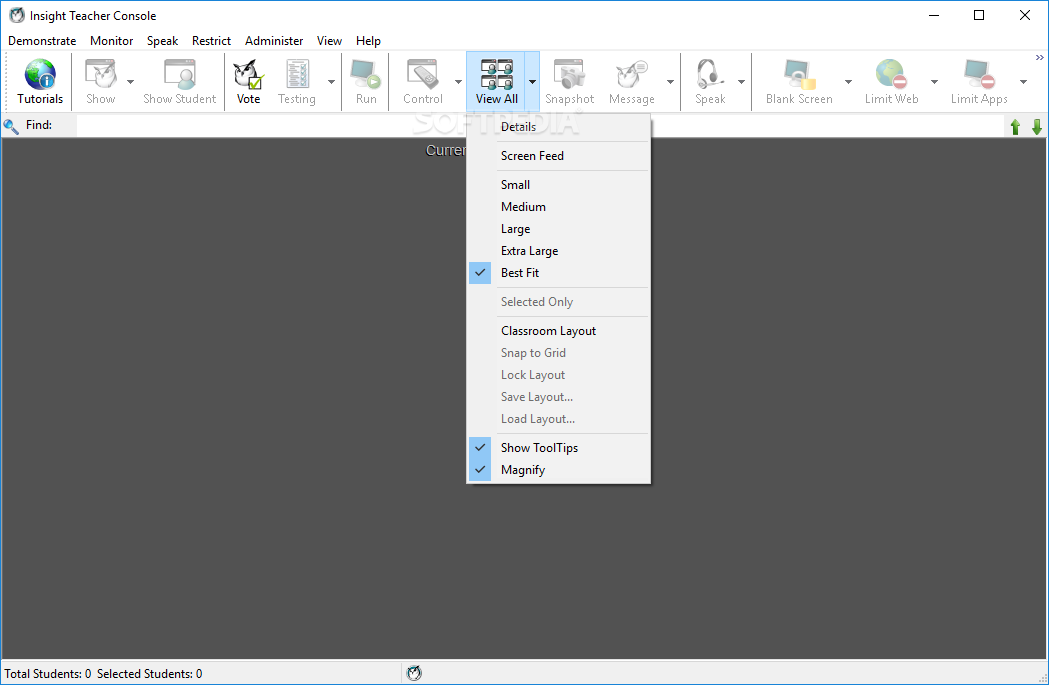The image size is (1049, 685).
Task: Choose Load Layout... entry
Action: click(x=559, y=419)
